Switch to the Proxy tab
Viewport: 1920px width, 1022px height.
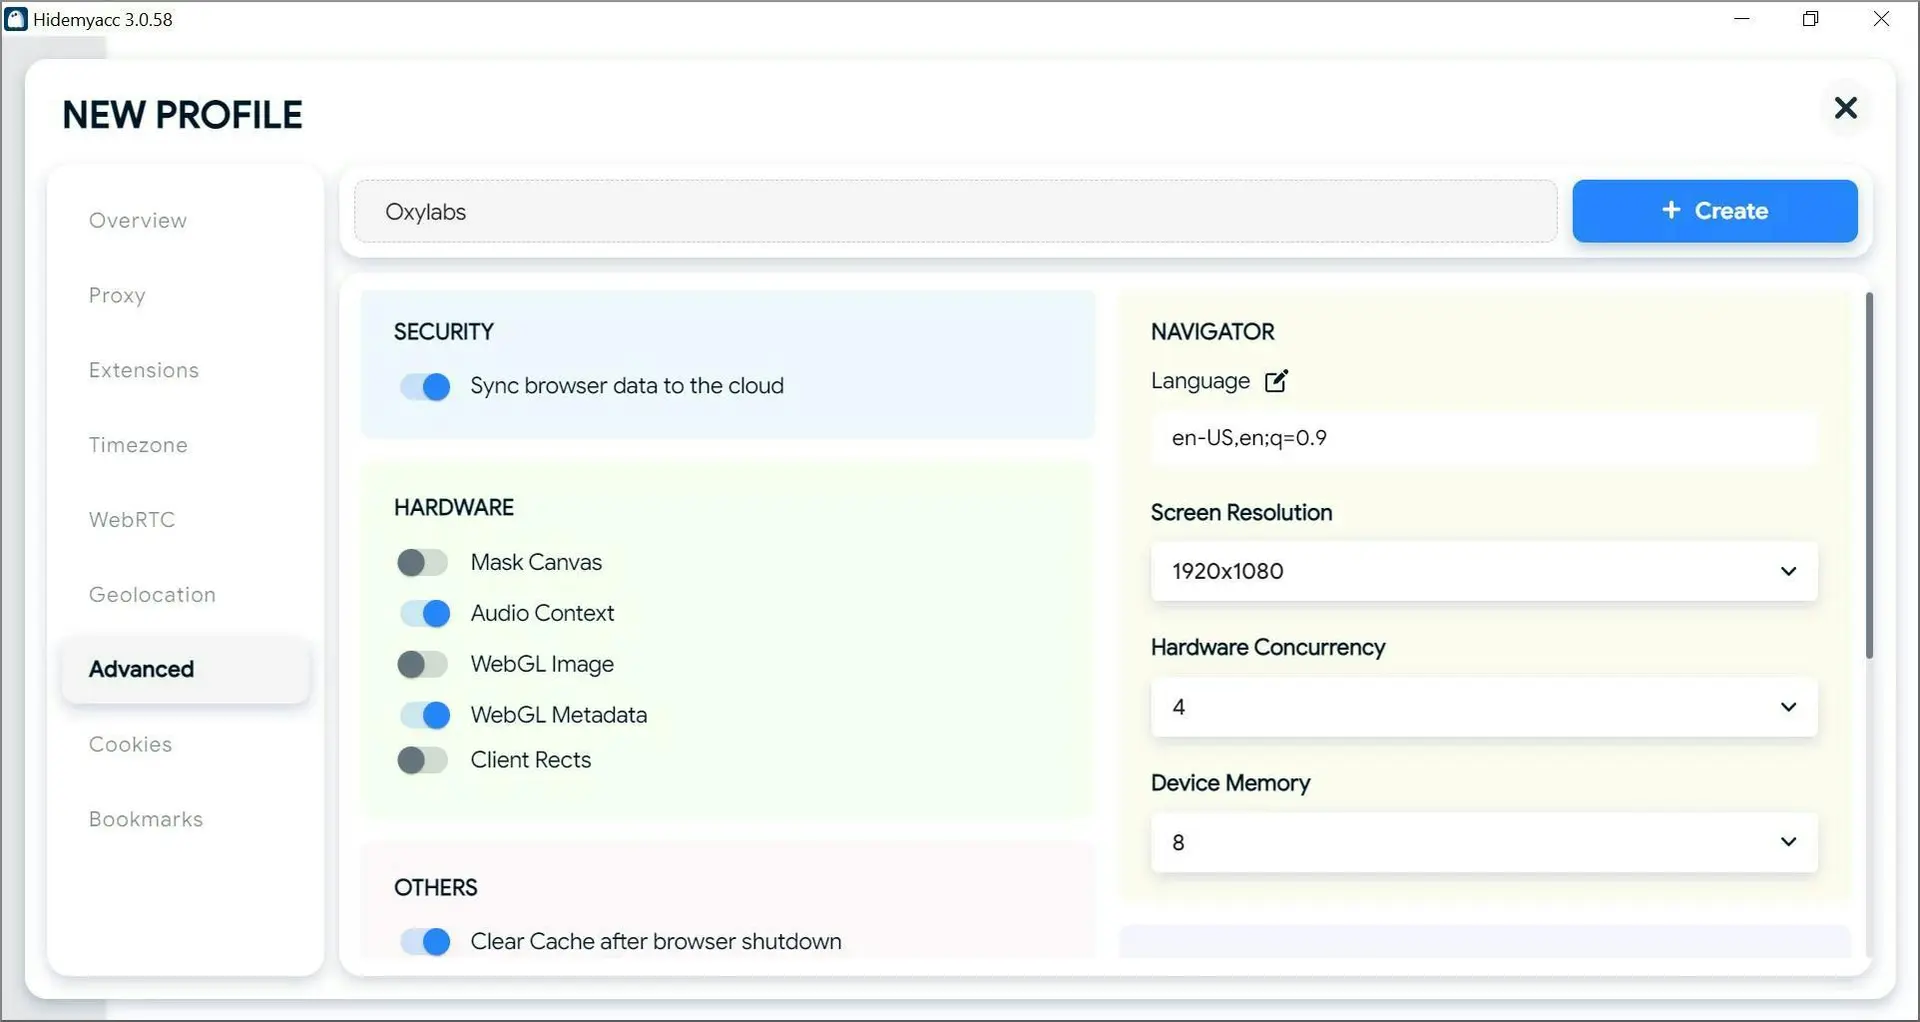coord(117,295)
